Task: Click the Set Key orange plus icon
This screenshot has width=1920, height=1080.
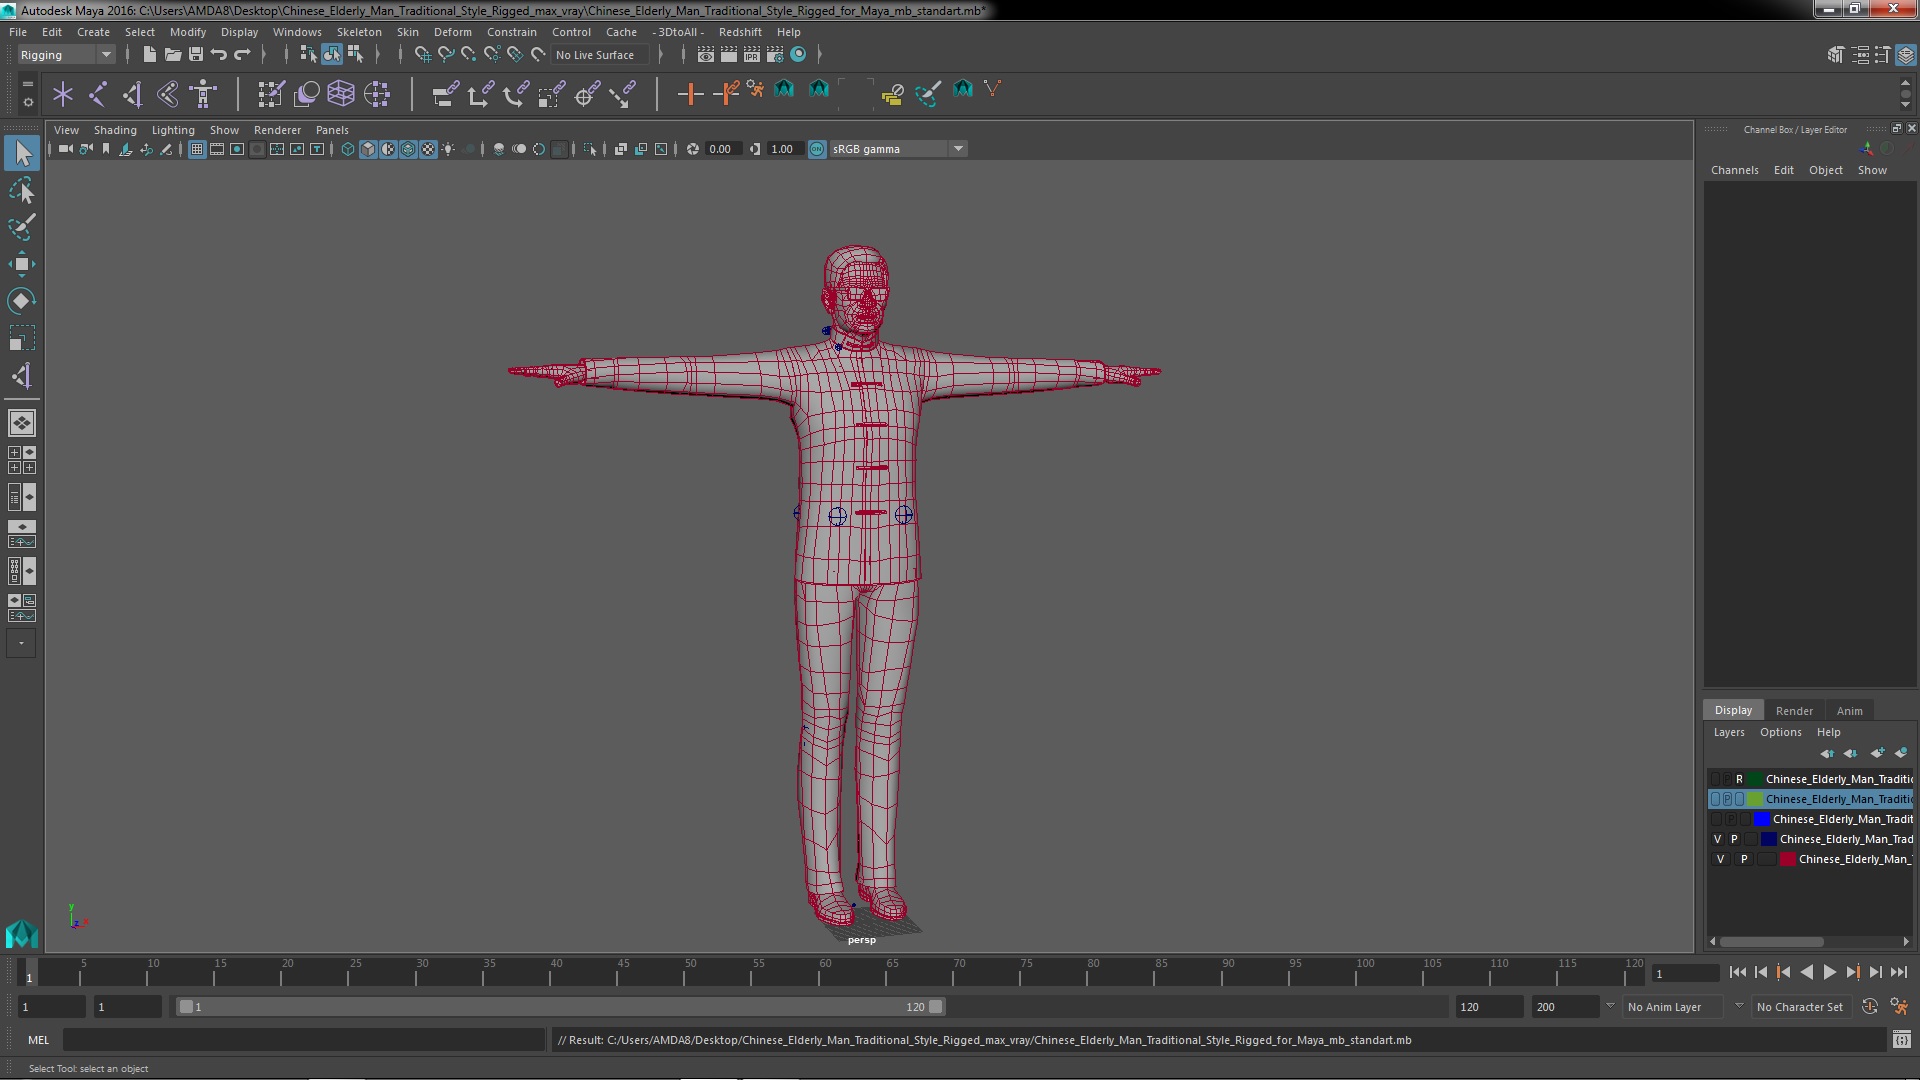Action: [x=690, y=94]
